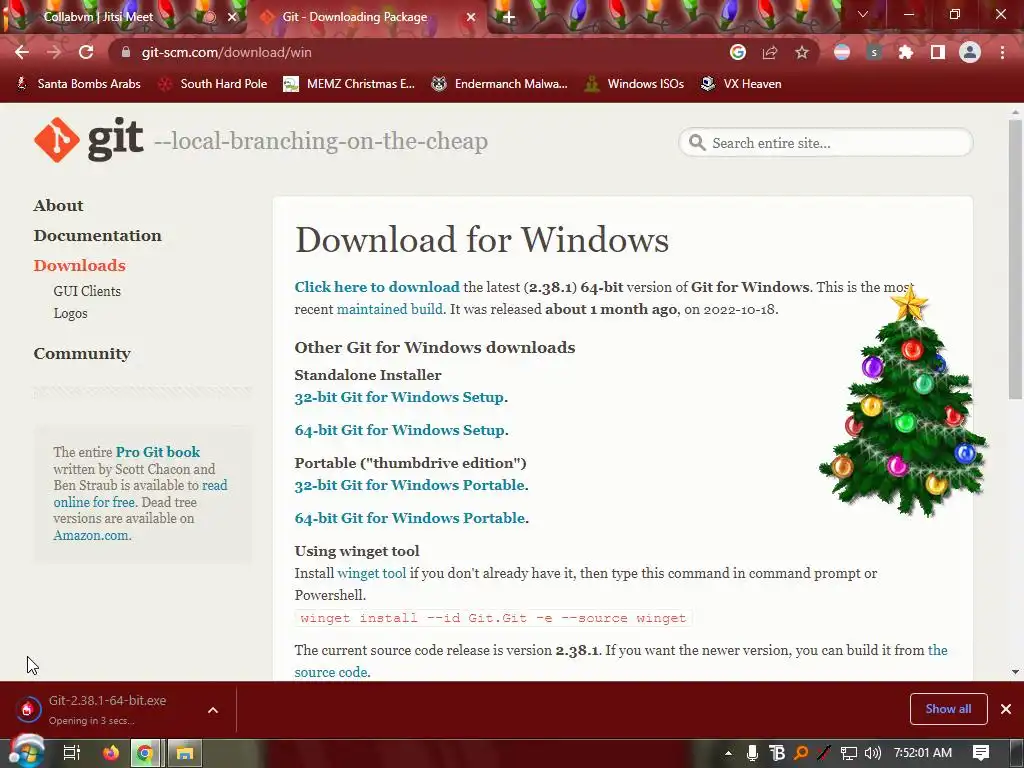Click Show all downloads
Viewport: 1024px width, 768px height.
pyautogui.click(x=948, y=709)
